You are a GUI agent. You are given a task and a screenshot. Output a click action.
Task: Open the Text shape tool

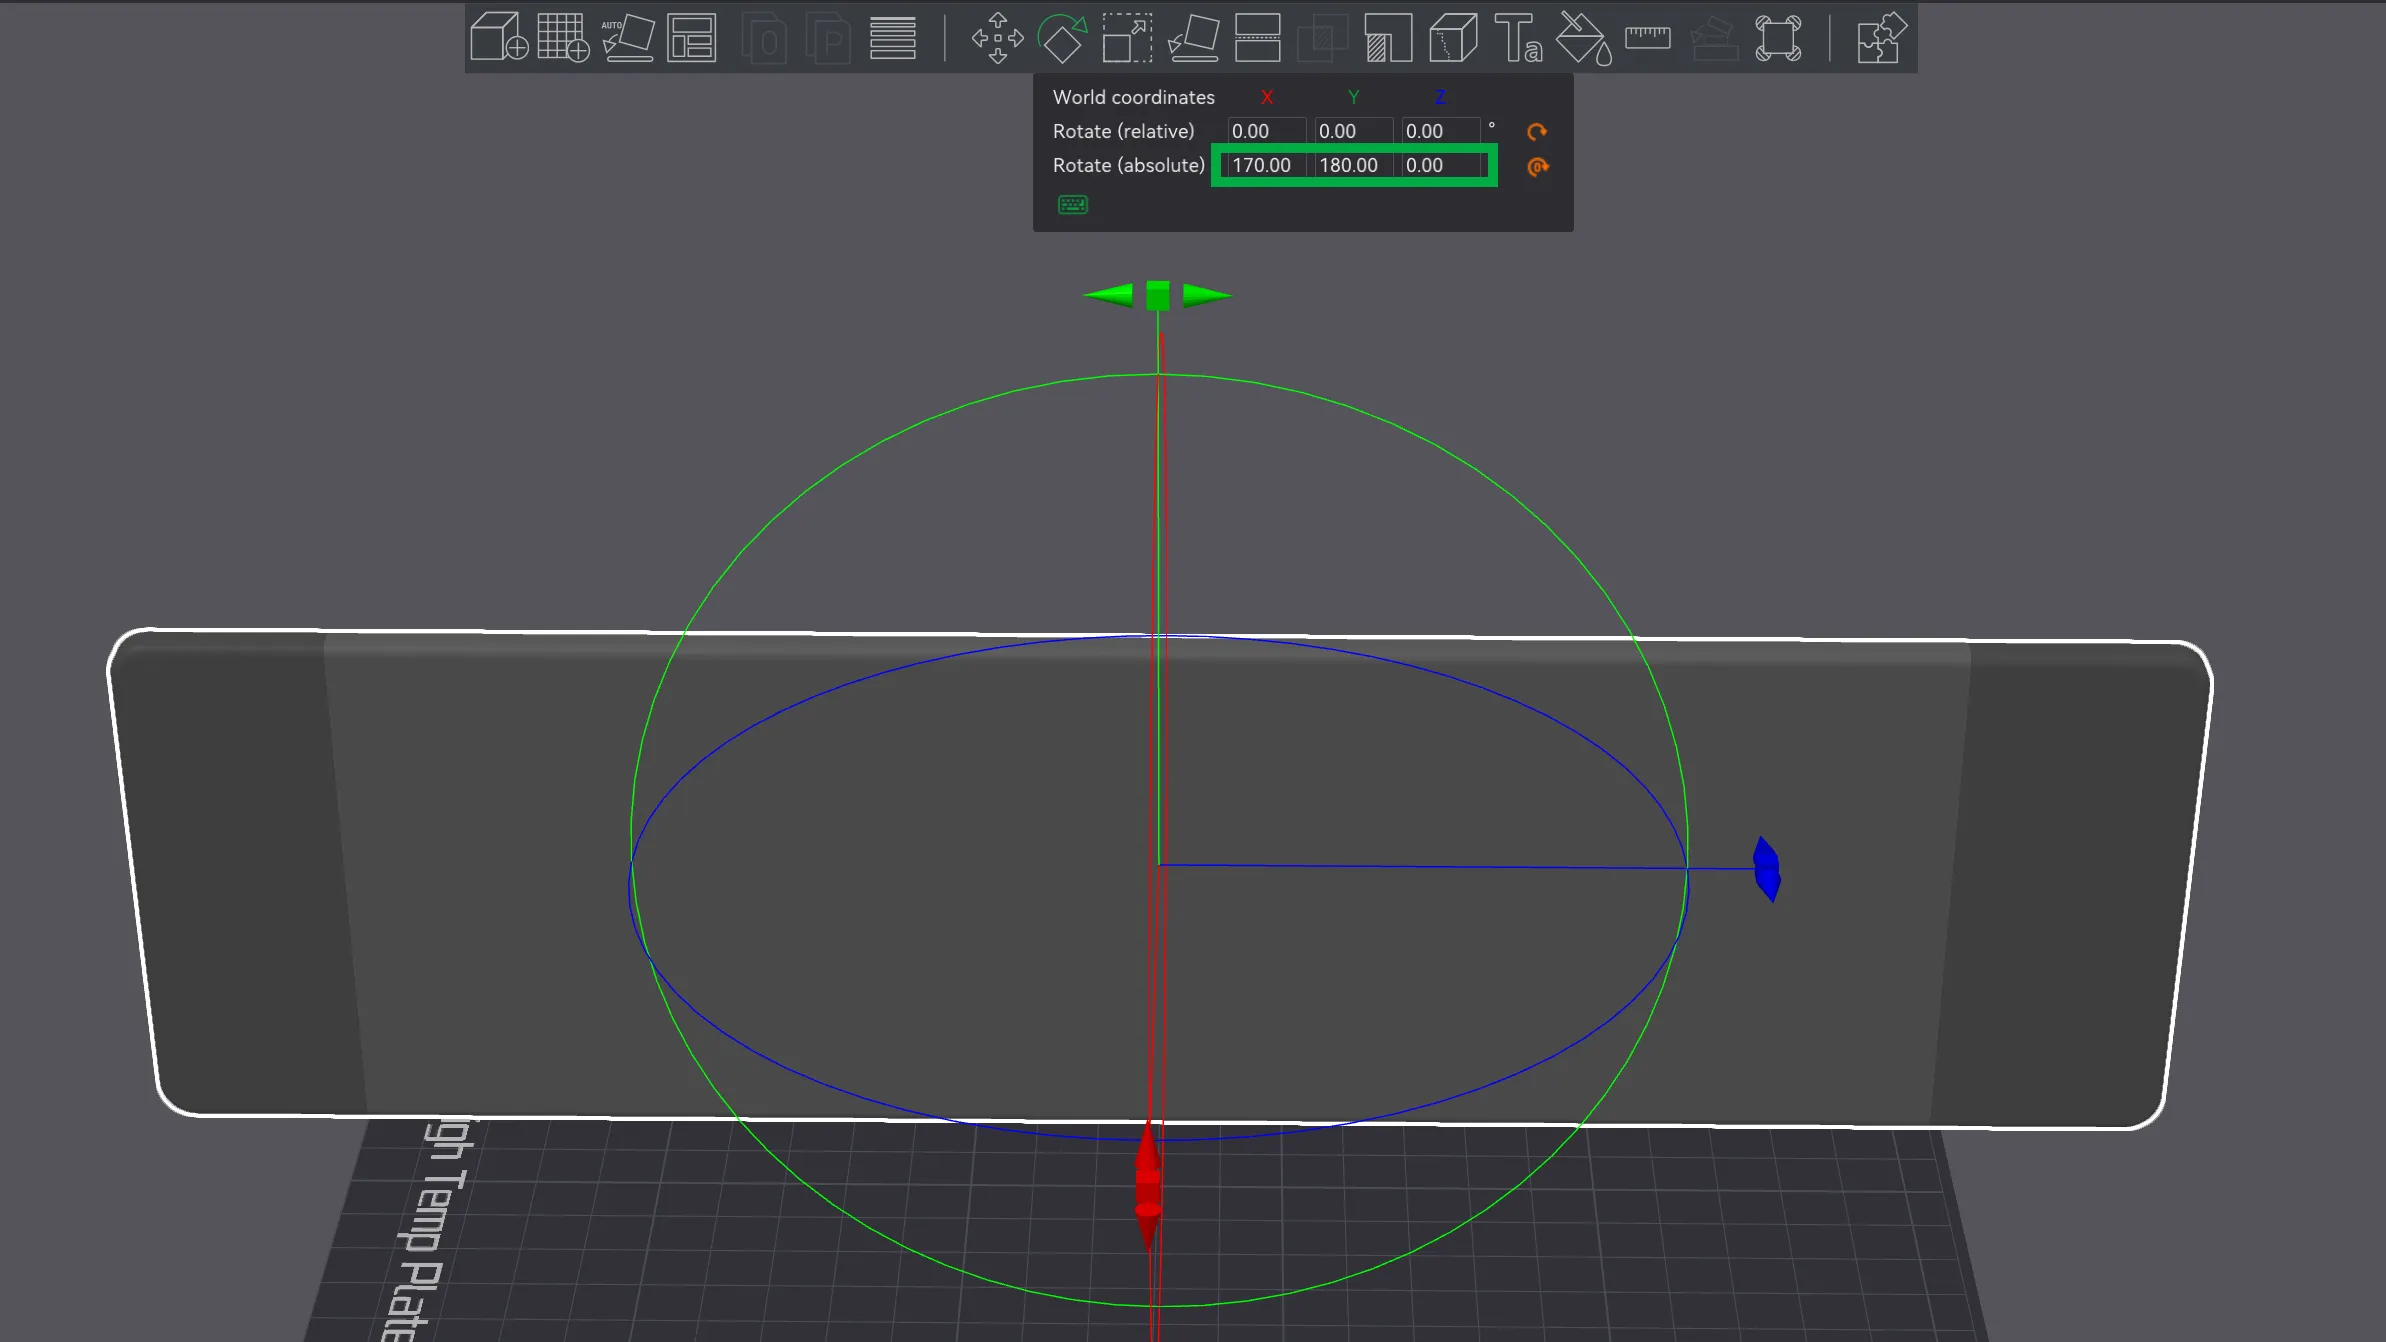[1518, 38]
